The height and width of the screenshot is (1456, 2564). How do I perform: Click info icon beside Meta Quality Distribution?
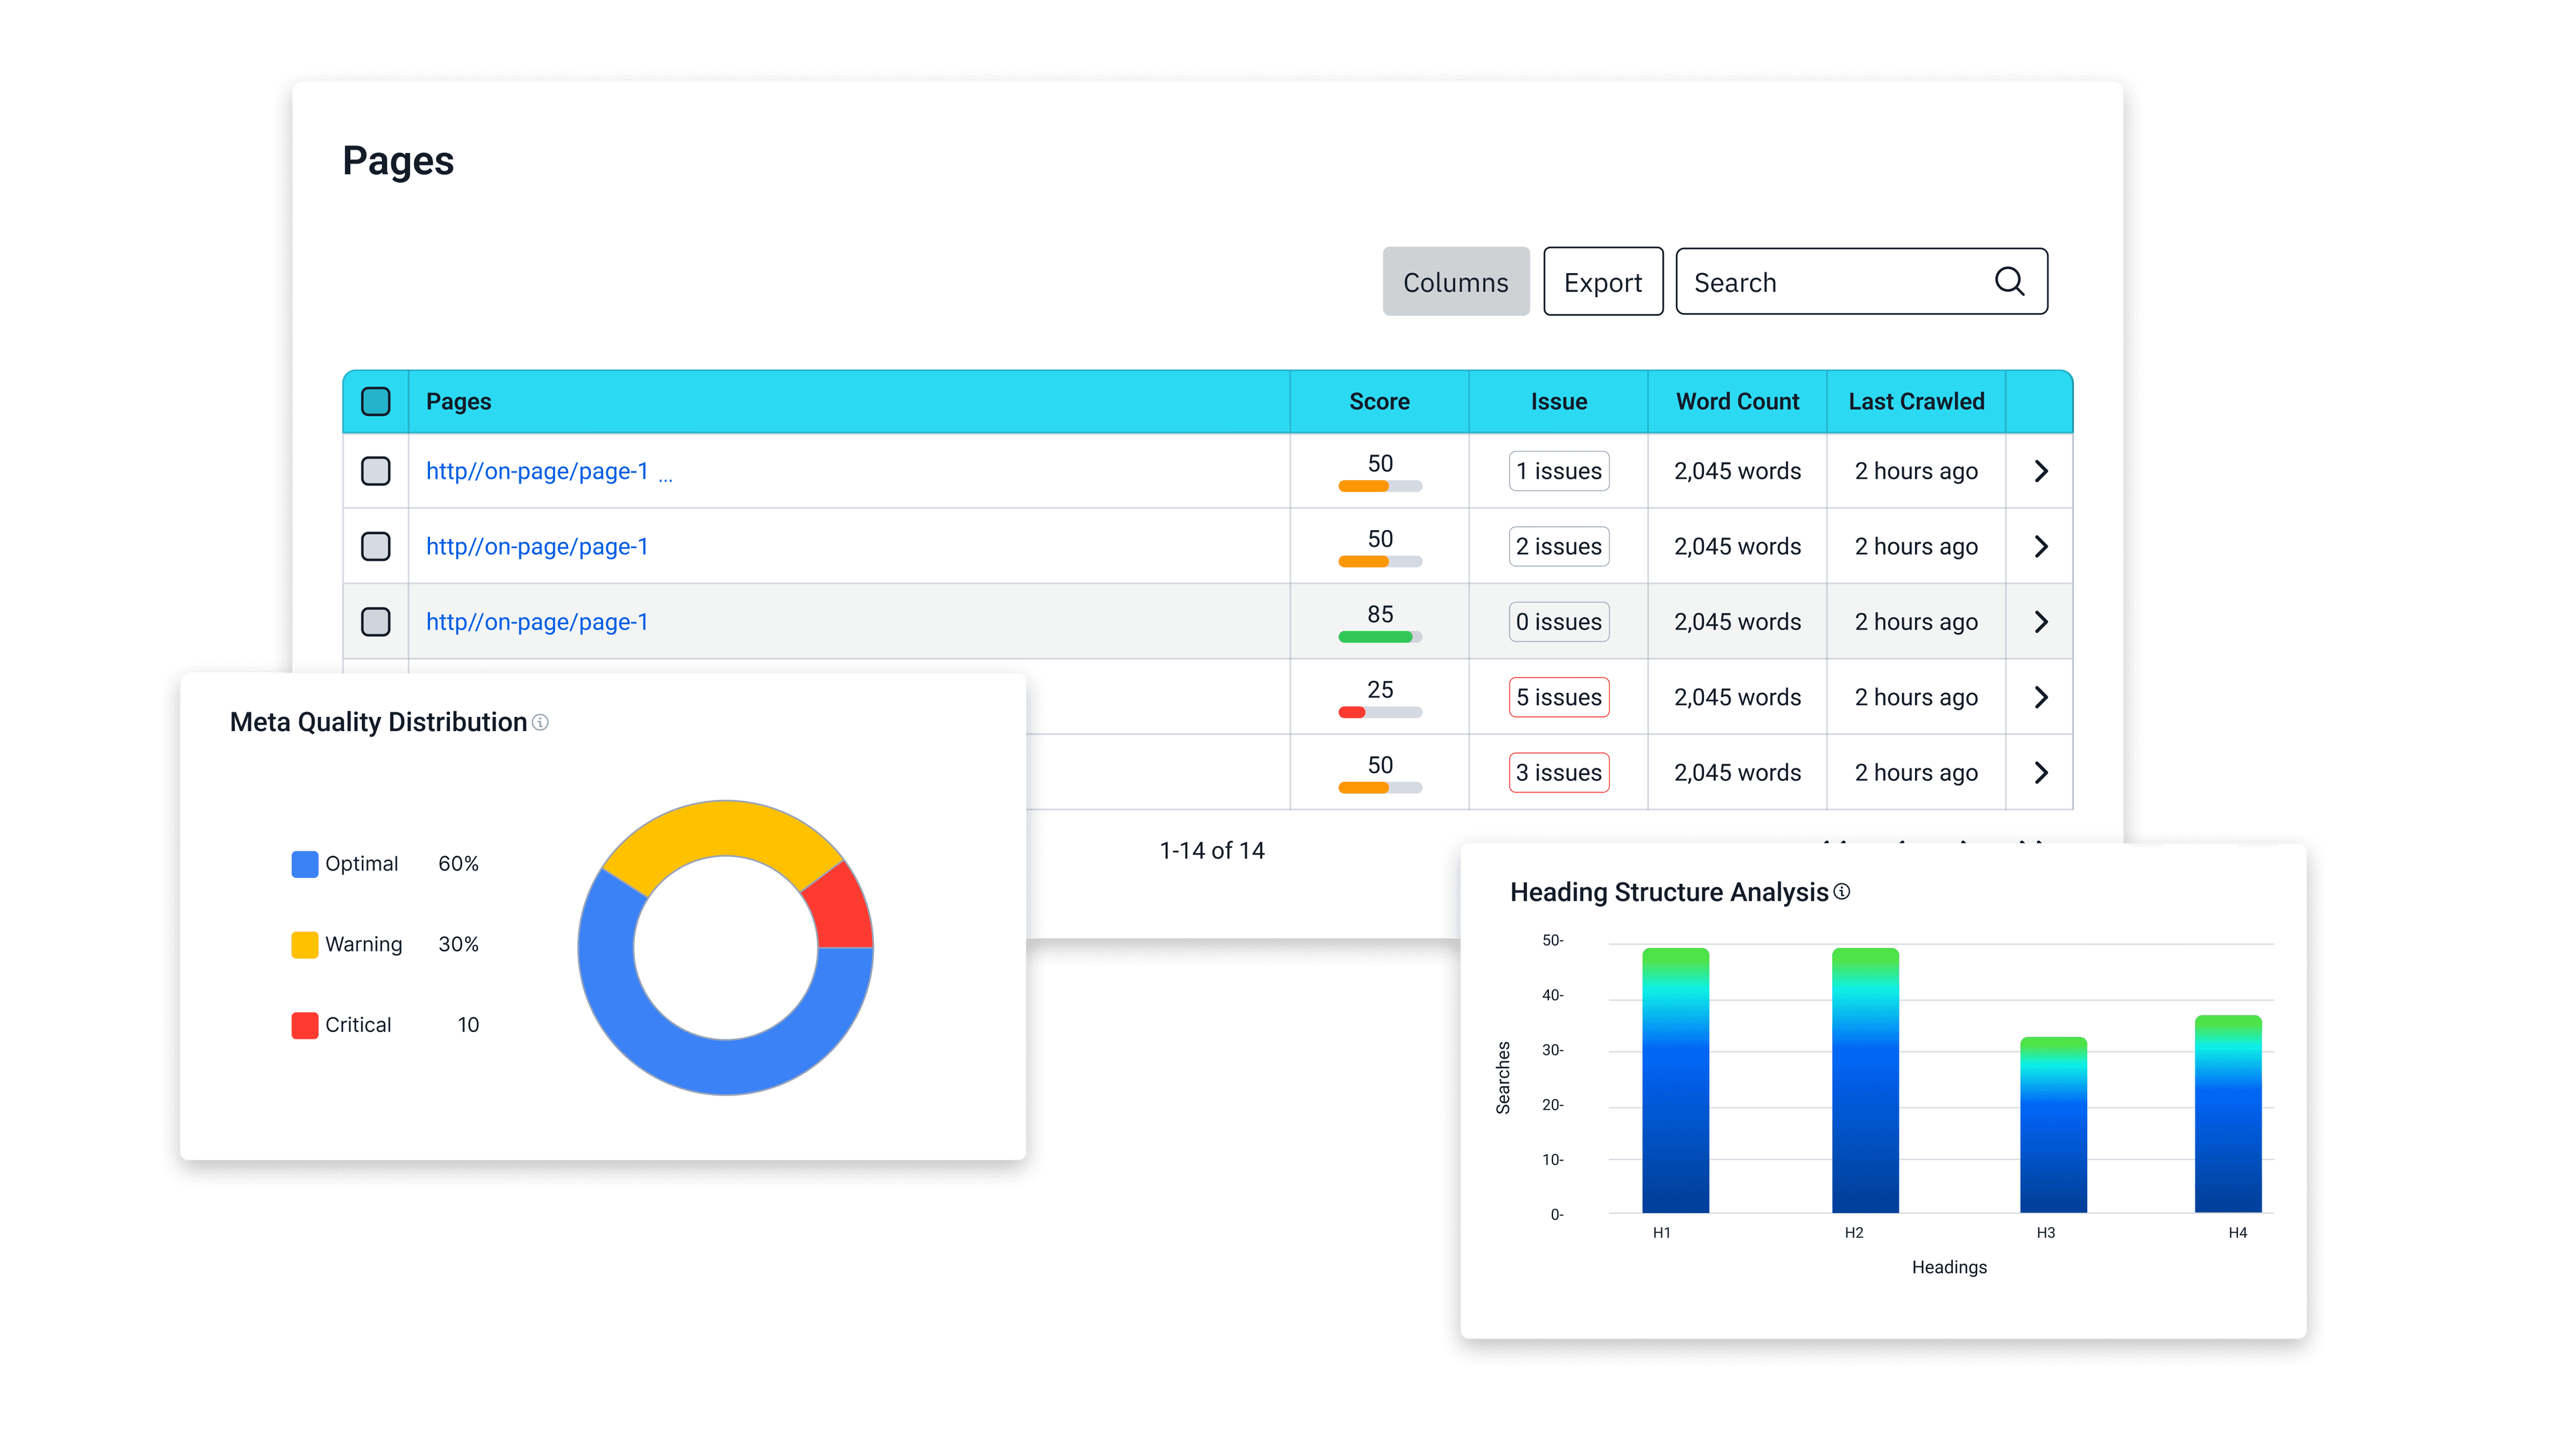point(540,722)
